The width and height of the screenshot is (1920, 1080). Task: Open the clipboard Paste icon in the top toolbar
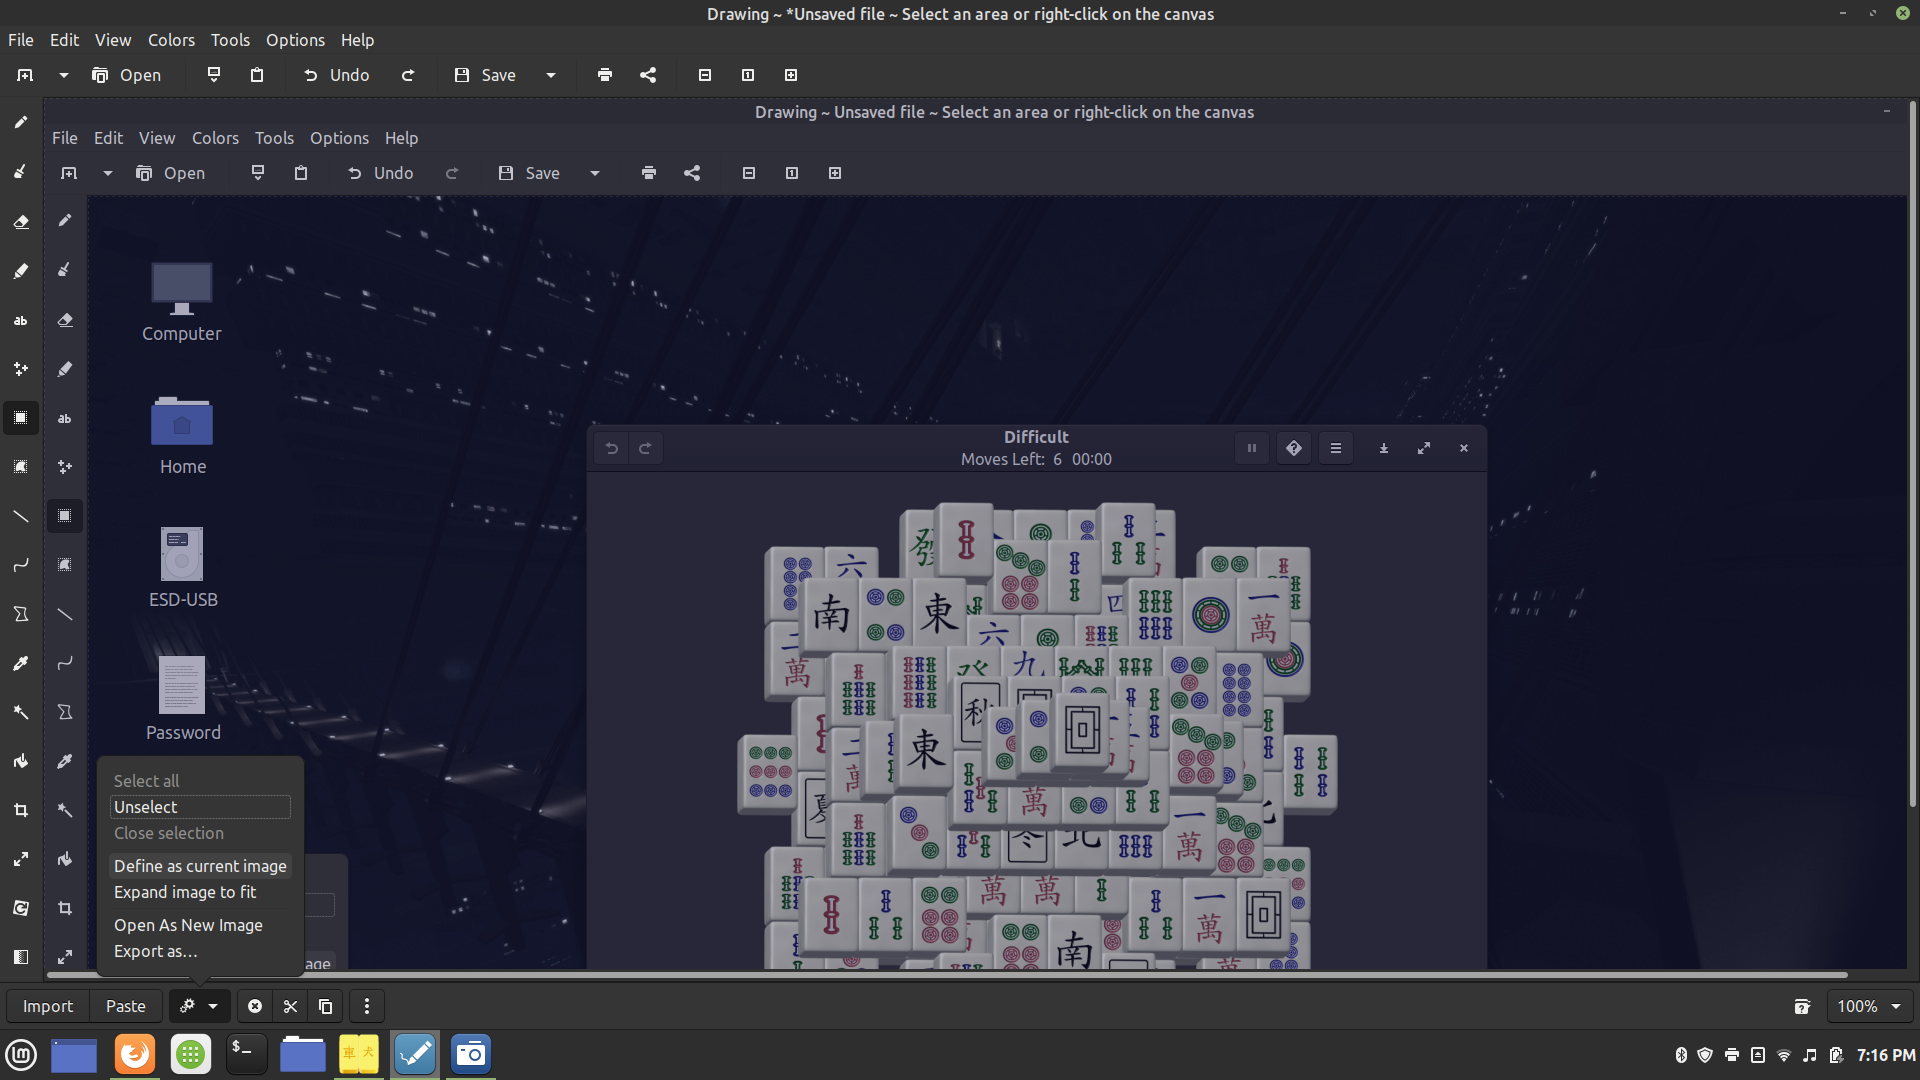(257, 75)
